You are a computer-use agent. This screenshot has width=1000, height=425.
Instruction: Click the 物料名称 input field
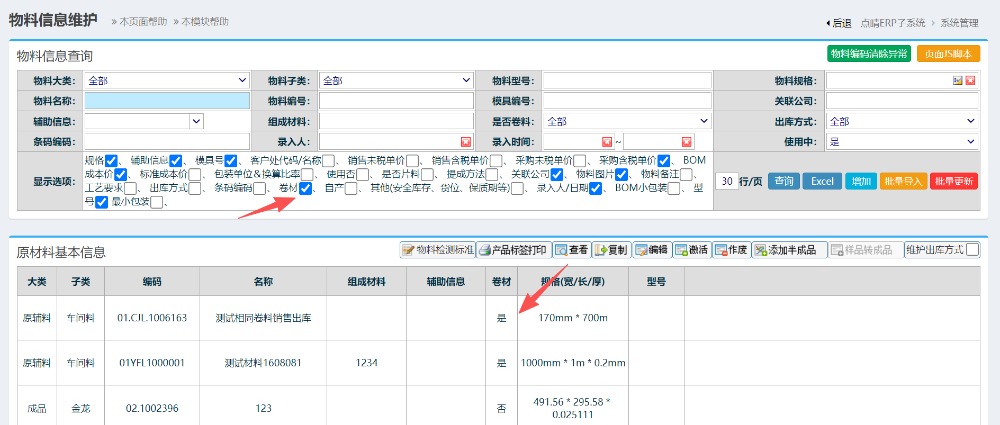(x=167, y=100)
